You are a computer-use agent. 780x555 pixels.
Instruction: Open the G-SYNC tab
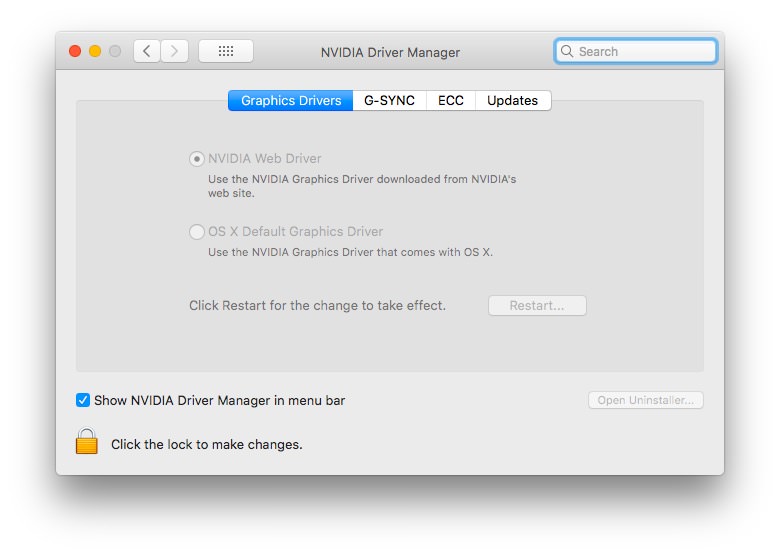390,100
